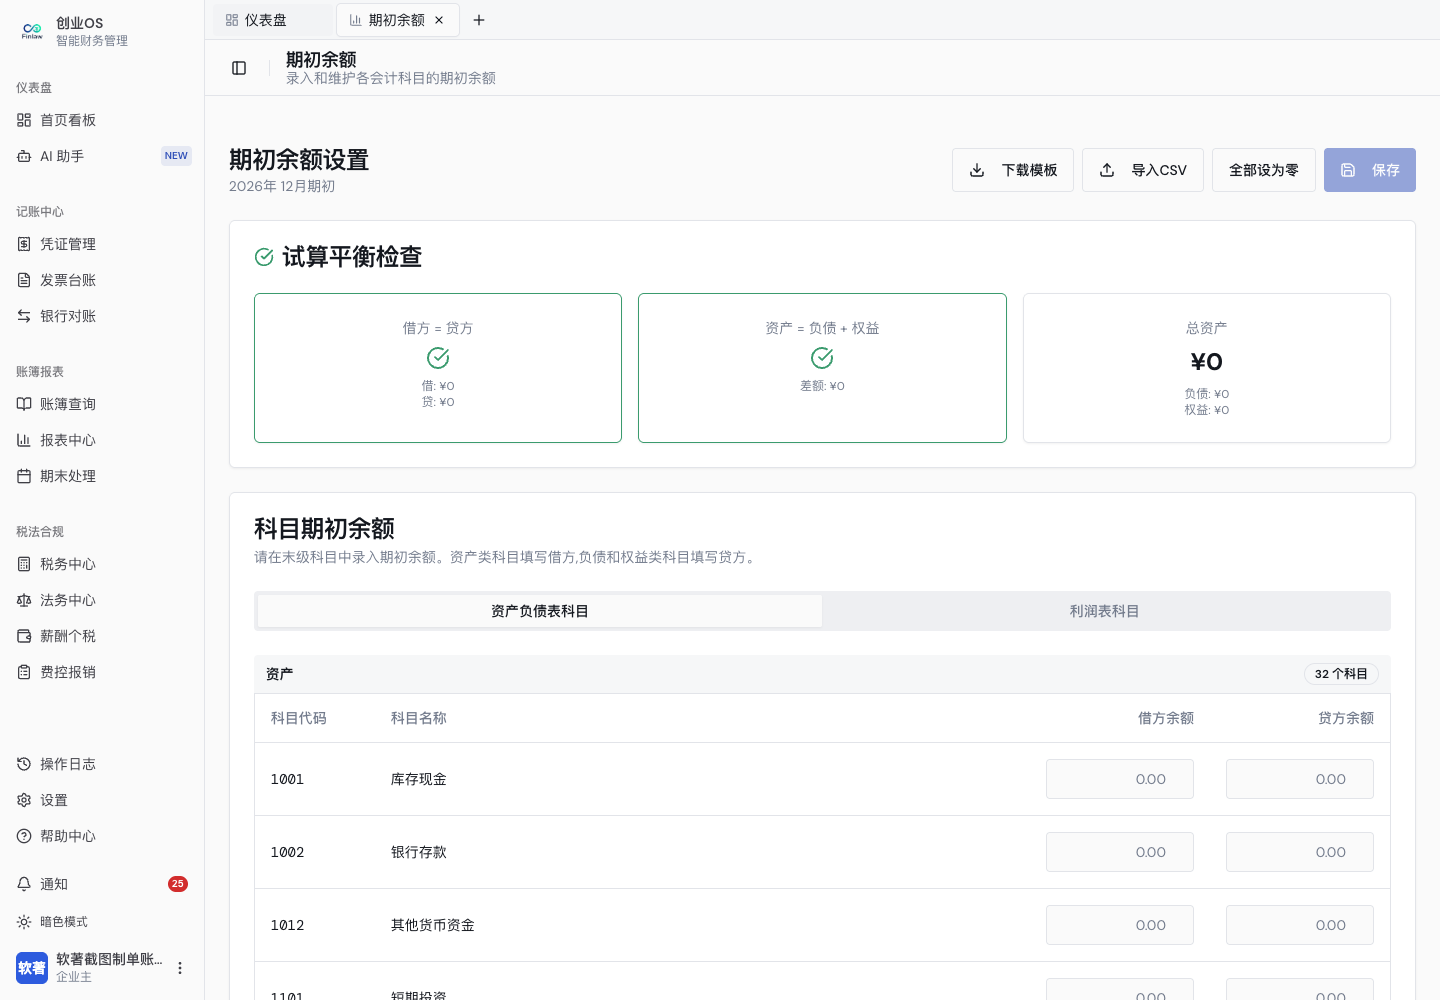
Task: Click the 2026年 12月期初 period text
Action: [x=282, y=186]
